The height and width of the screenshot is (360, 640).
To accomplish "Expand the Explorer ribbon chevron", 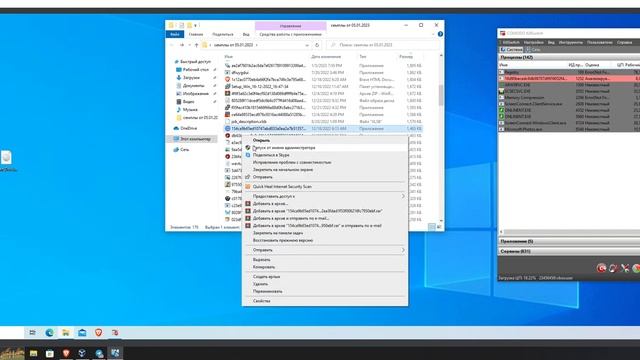I will click(433, 34).
